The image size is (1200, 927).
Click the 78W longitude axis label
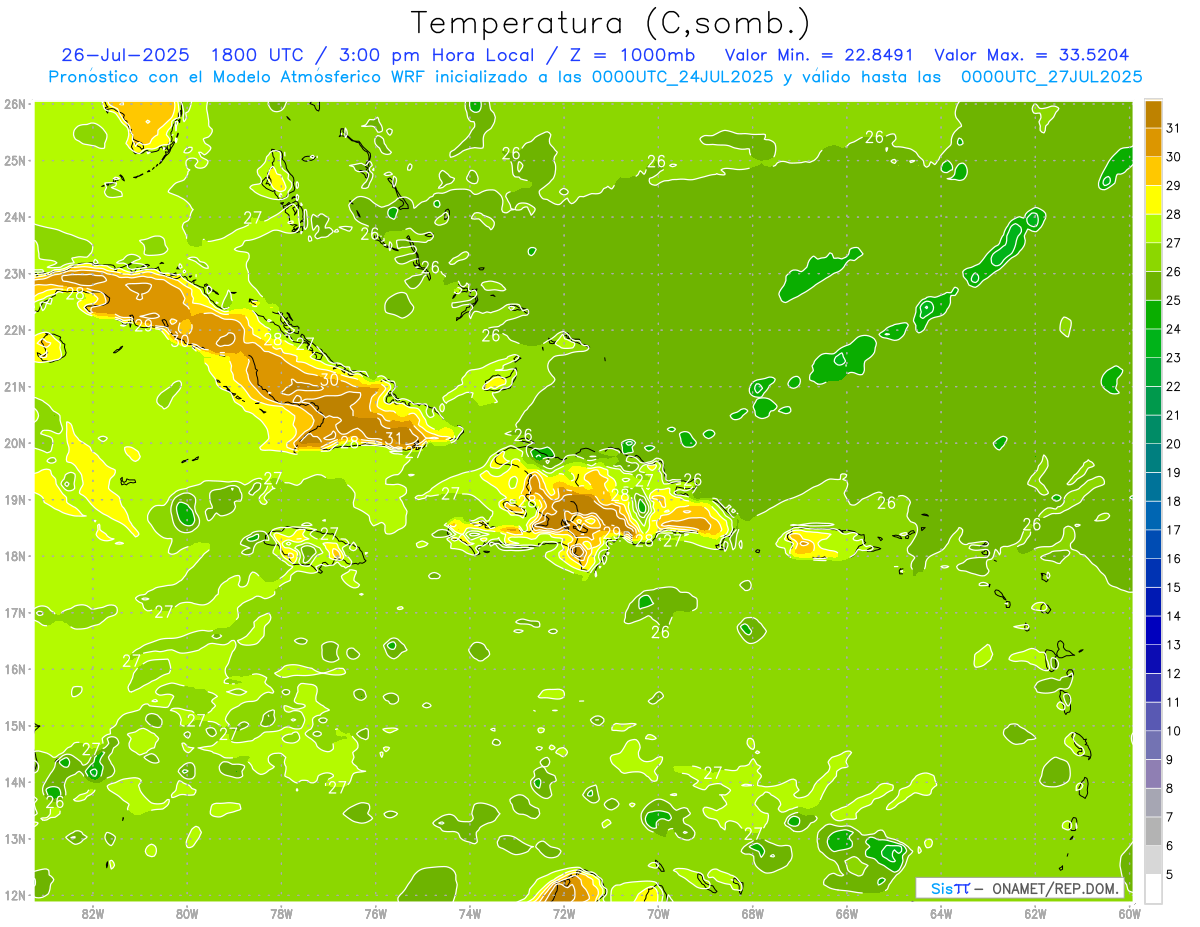point(281,913)
